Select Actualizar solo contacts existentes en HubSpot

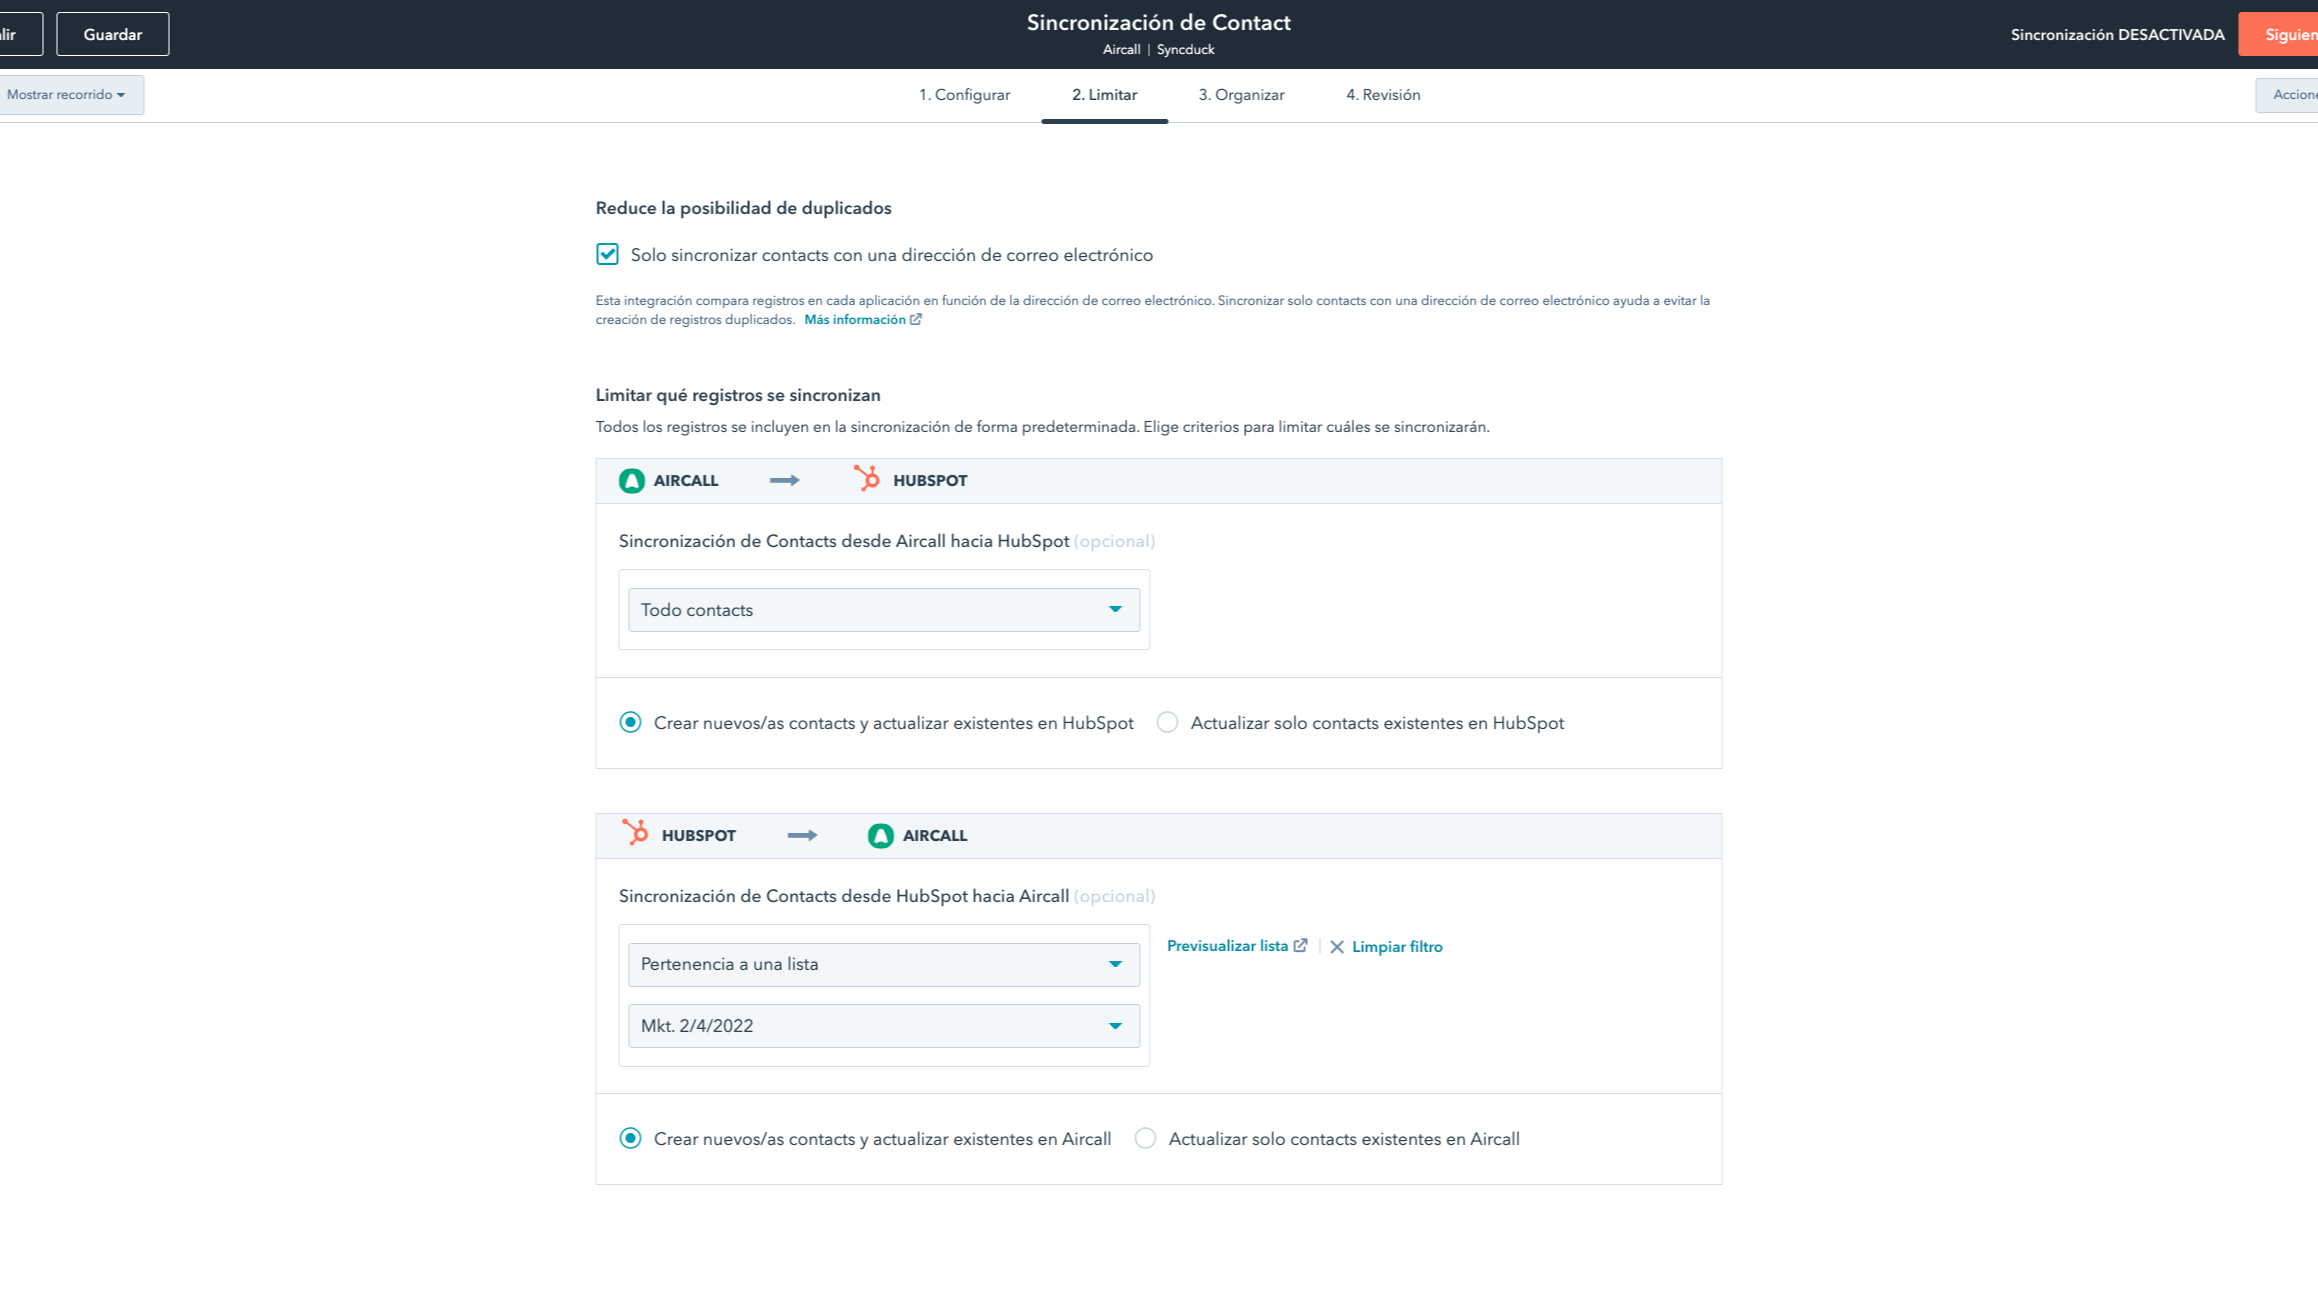(1167, 722)
